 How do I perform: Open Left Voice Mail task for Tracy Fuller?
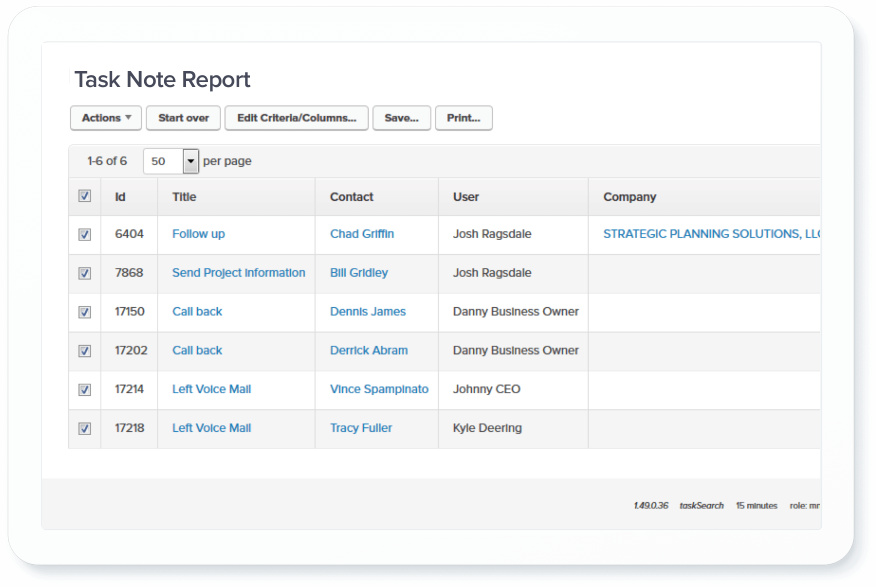[211, 428]
